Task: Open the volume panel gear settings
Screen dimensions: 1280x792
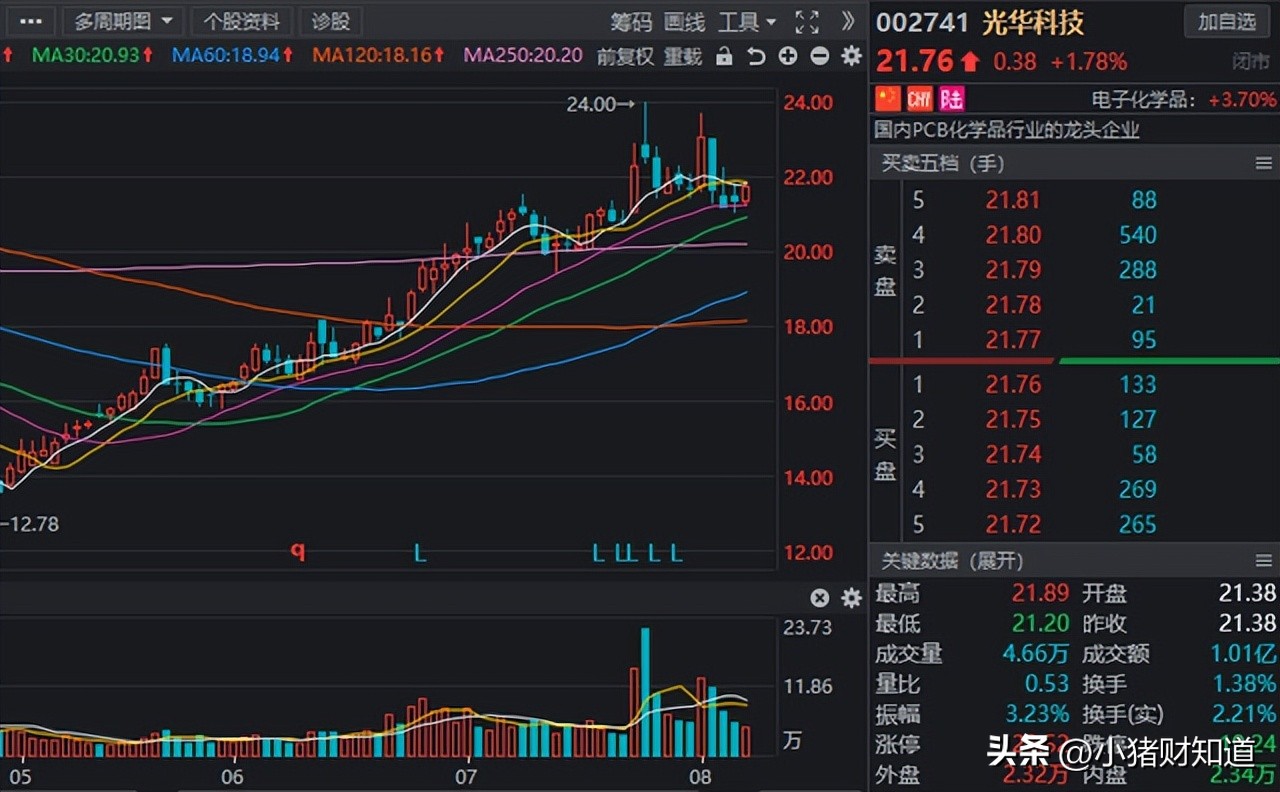Action: pyautogui.click(x=850, y=598)
